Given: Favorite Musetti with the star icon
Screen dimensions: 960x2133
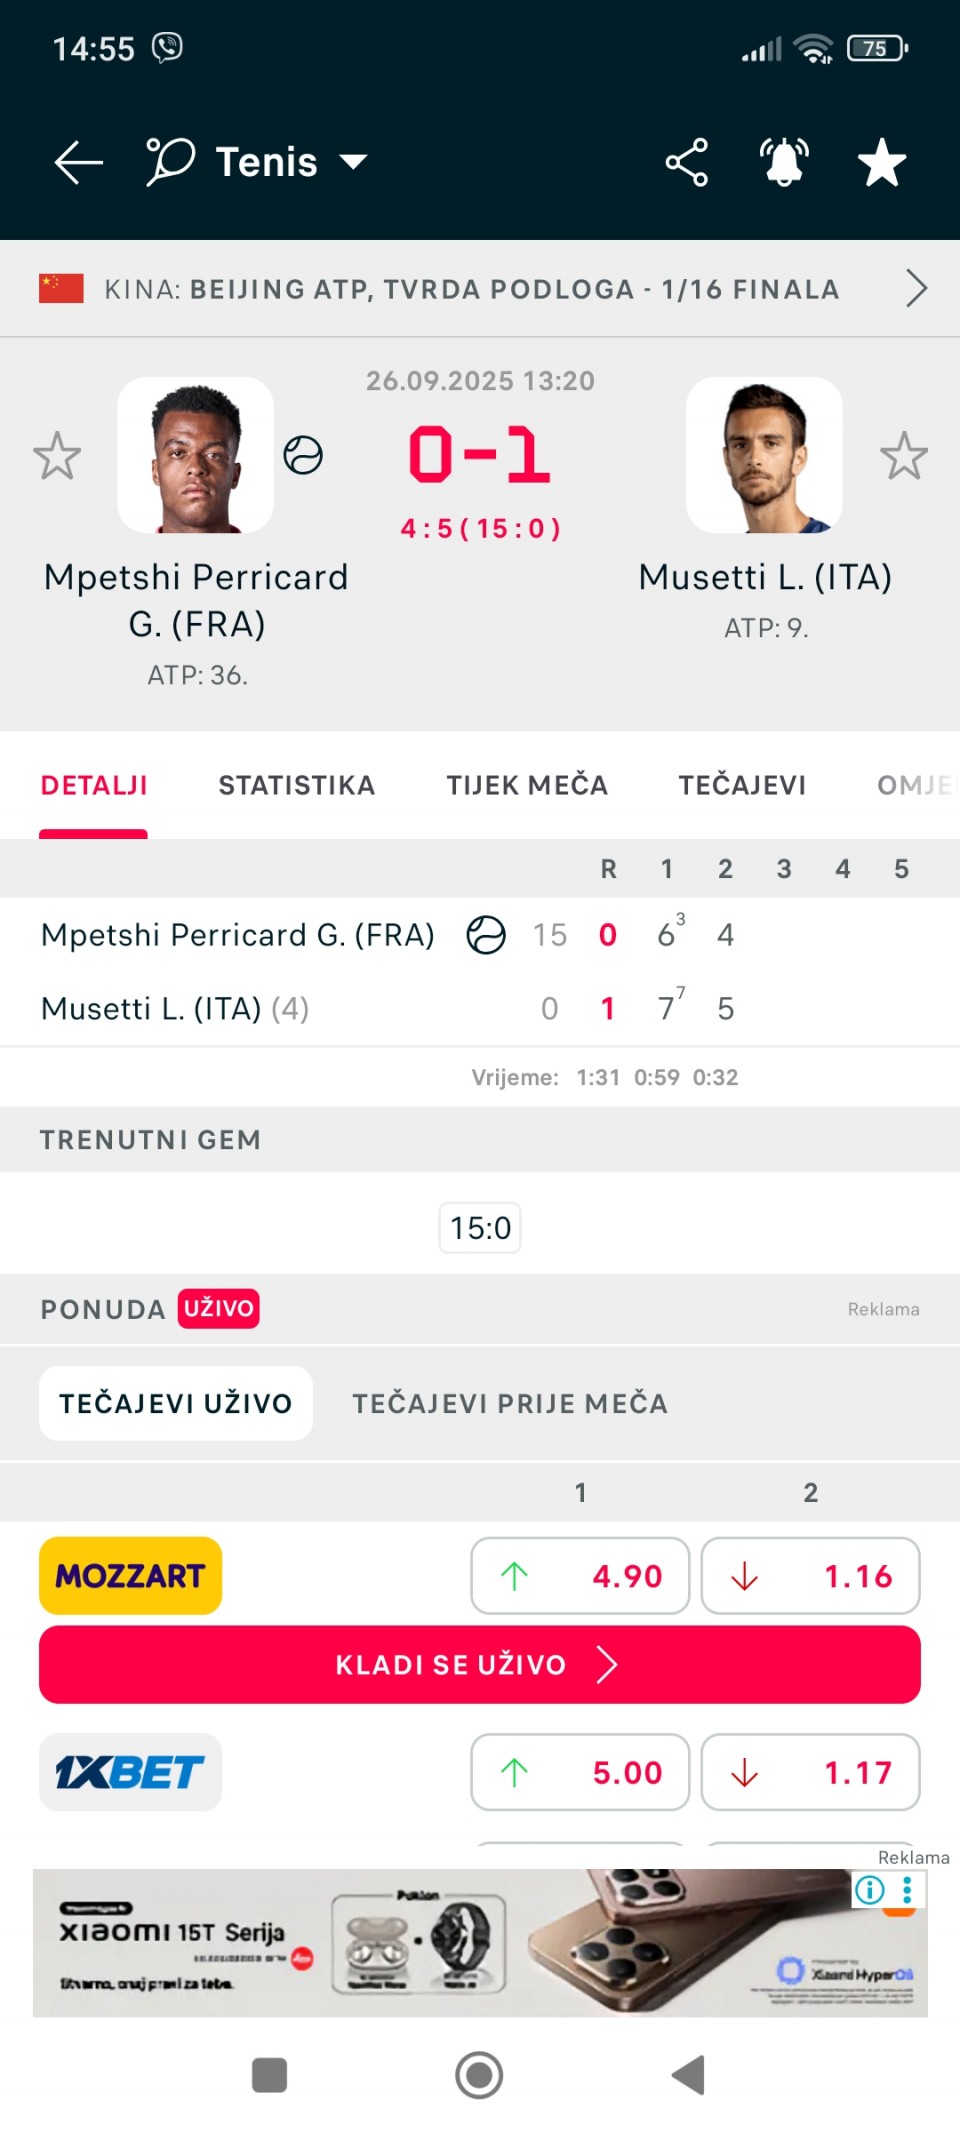Looking at the screenshot, I should click(904, 456).
